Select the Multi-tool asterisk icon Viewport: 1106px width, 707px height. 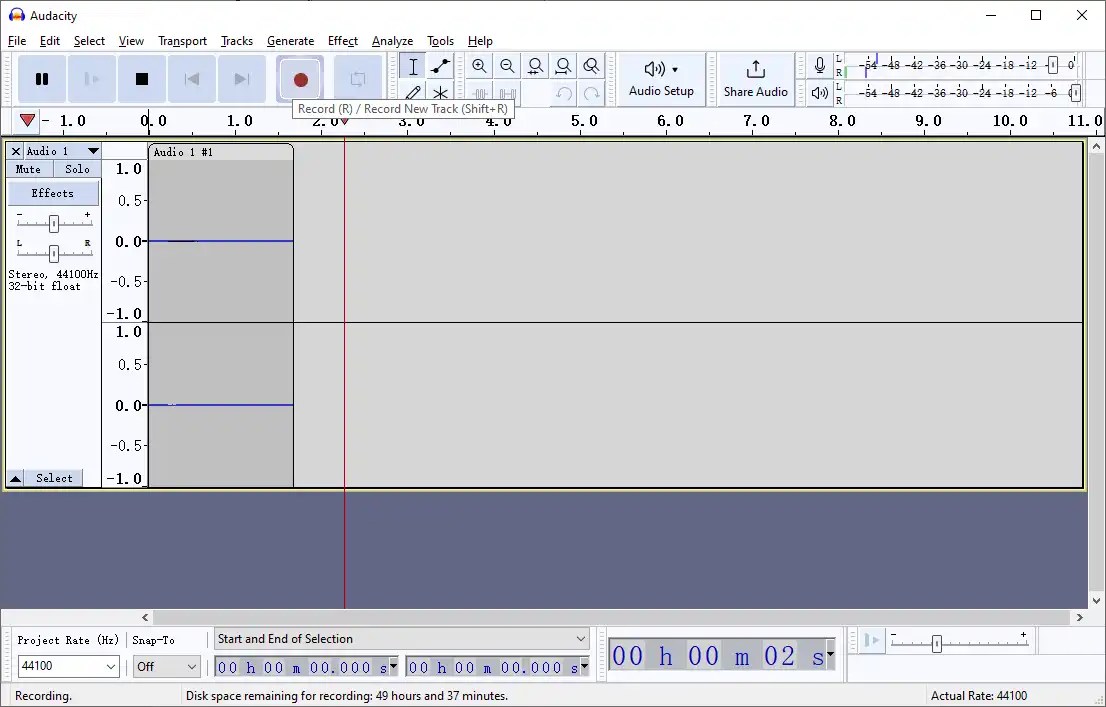441,92
